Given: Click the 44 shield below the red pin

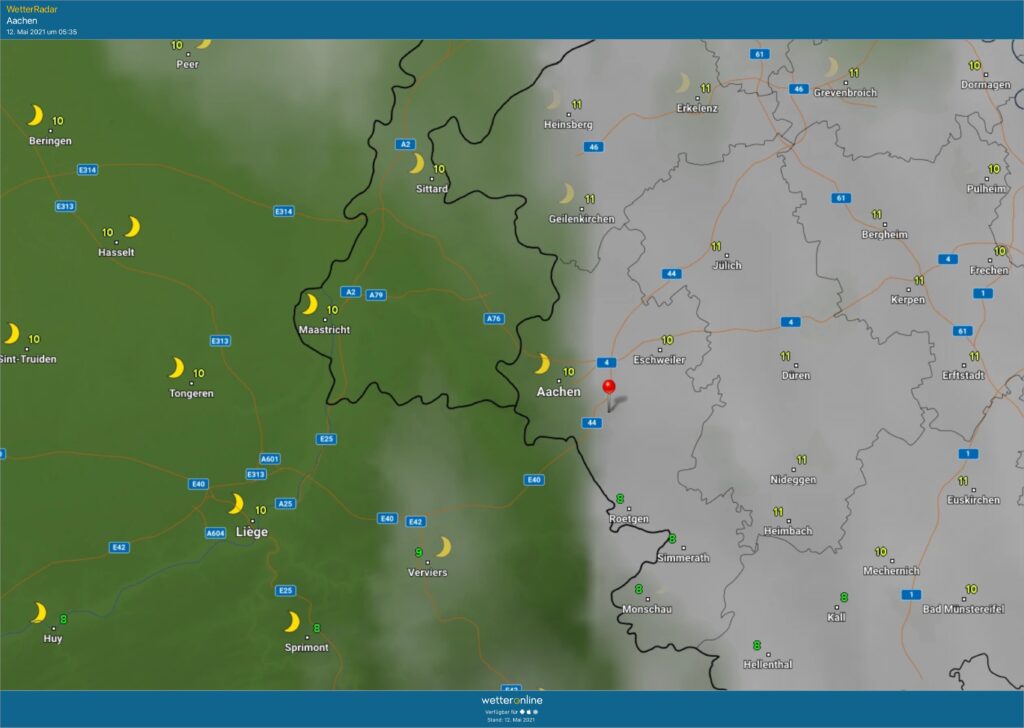Looking at the screenshot, I should pyautogui.click(x=592, y=422).
